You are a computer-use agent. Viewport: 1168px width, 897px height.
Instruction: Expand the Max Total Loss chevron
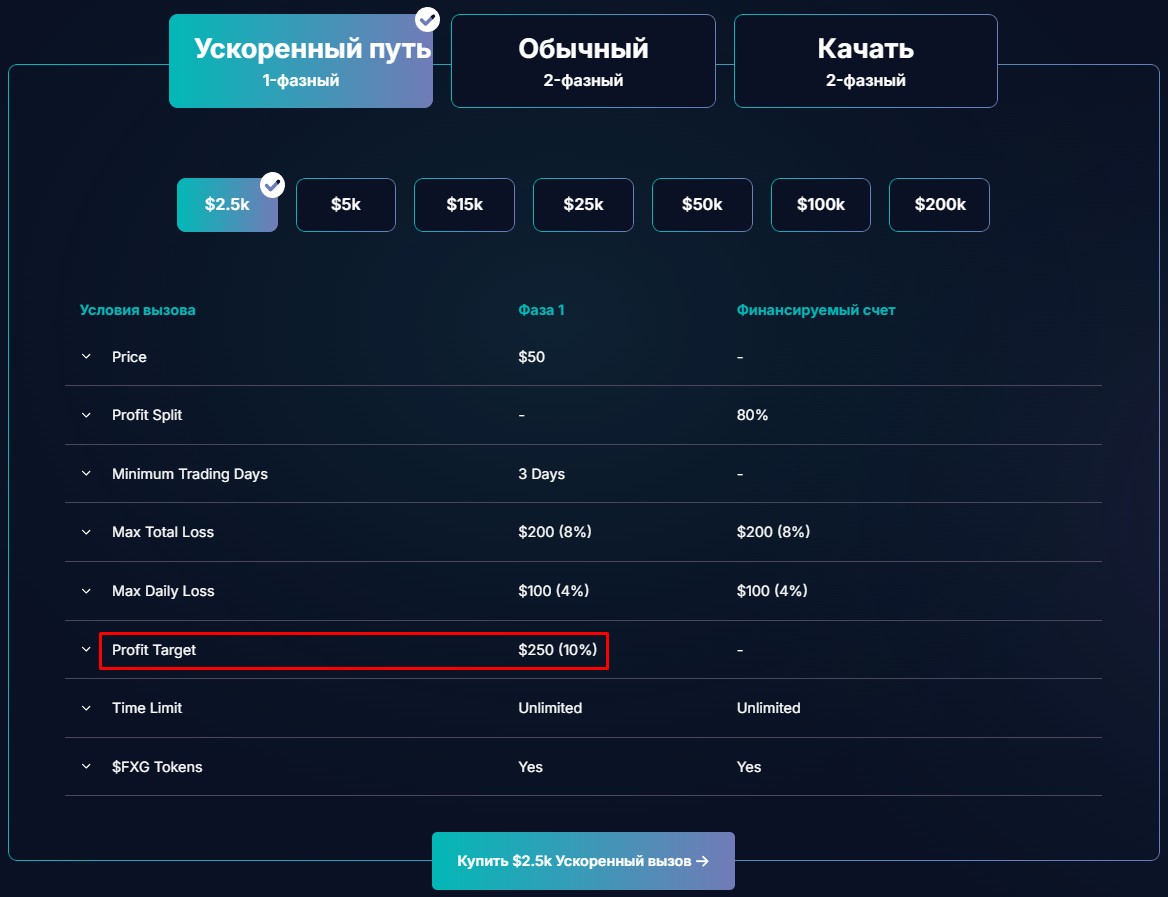click(86, 532)
